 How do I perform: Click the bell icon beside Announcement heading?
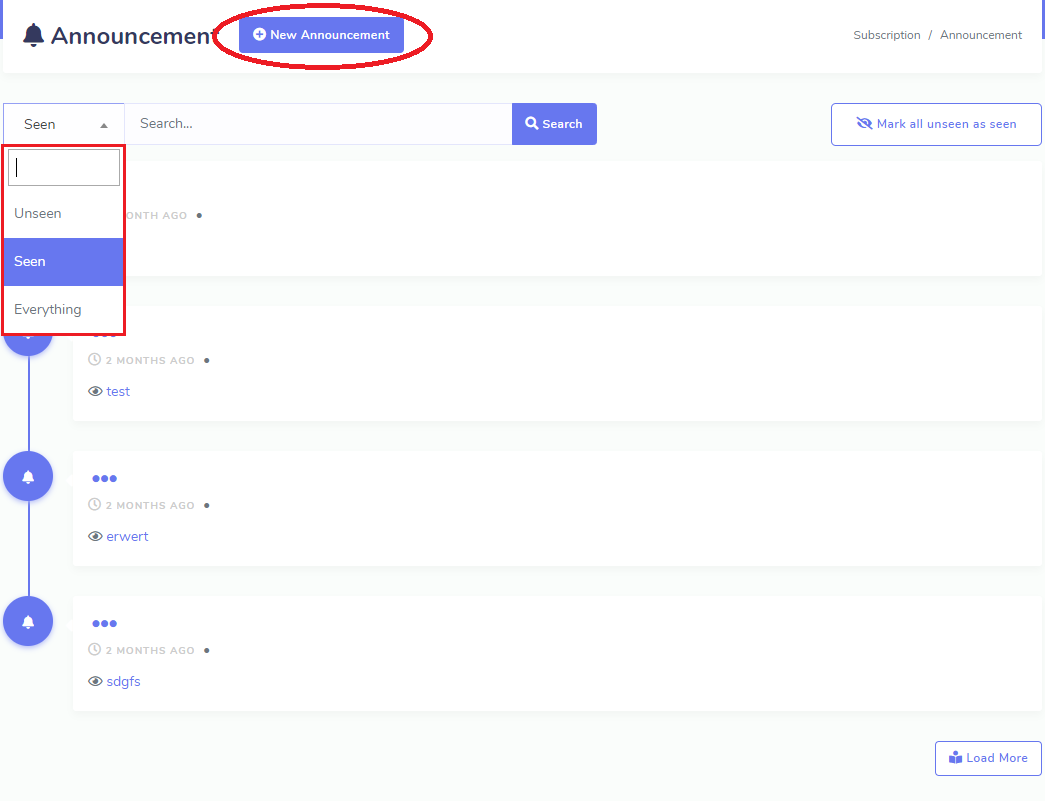point(34,36)
